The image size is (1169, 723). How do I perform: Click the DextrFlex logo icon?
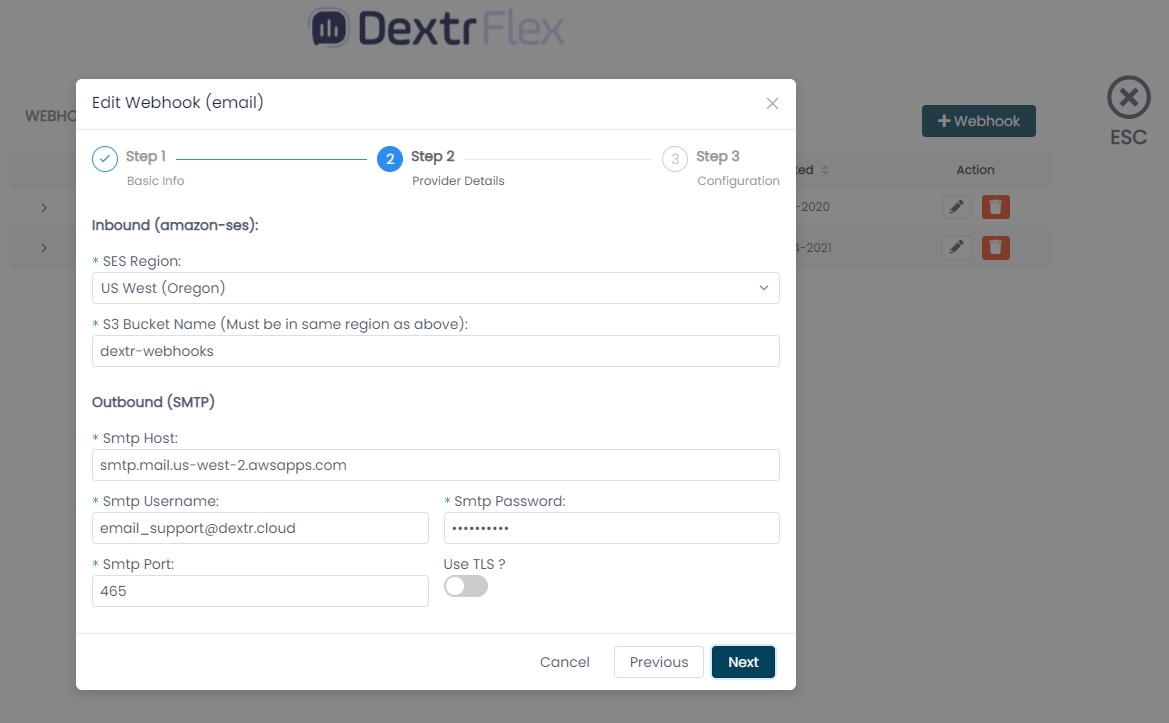pos(329,28)
